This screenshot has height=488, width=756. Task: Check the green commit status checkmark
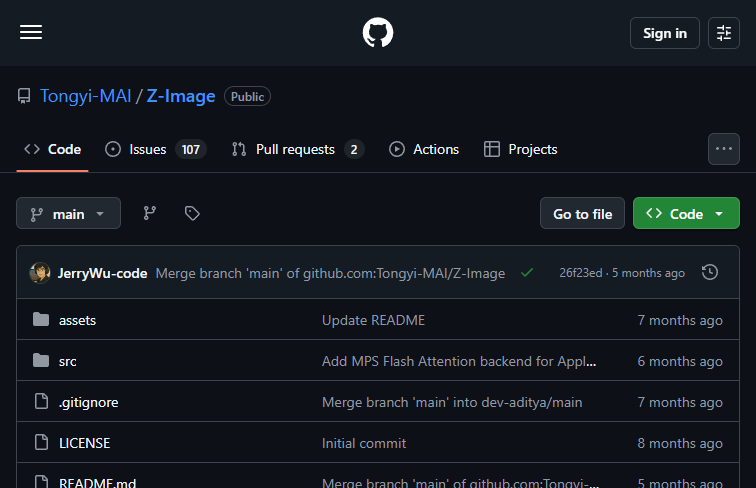[527, 273]
